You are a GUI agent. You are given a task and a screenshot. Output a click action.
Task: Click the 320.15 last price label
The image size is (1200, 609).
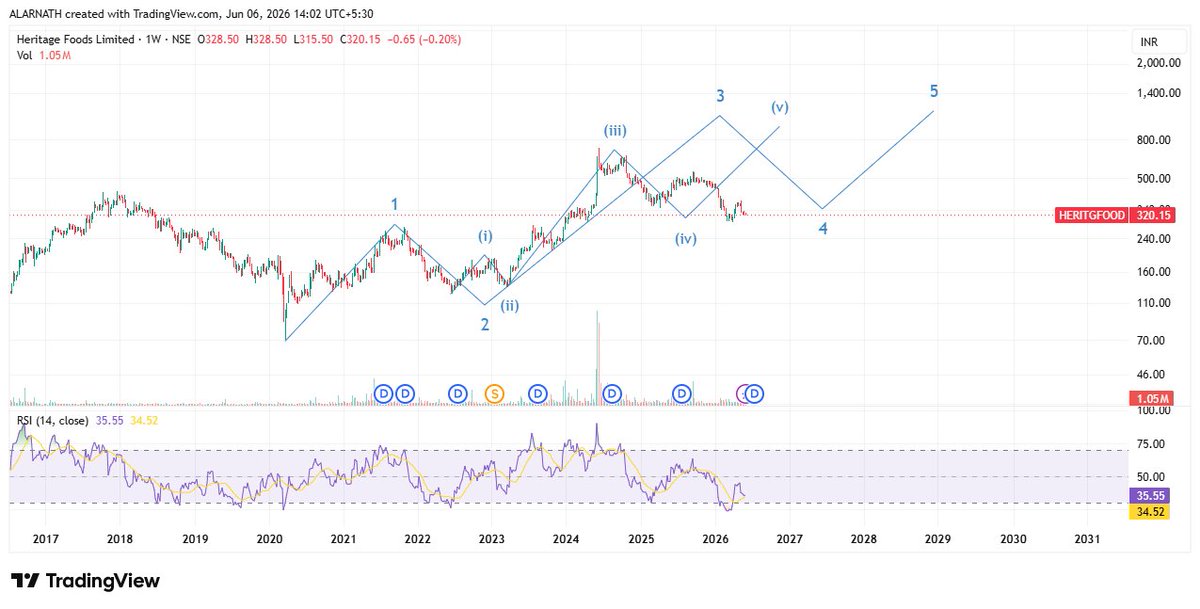(x=1153, y=215)
